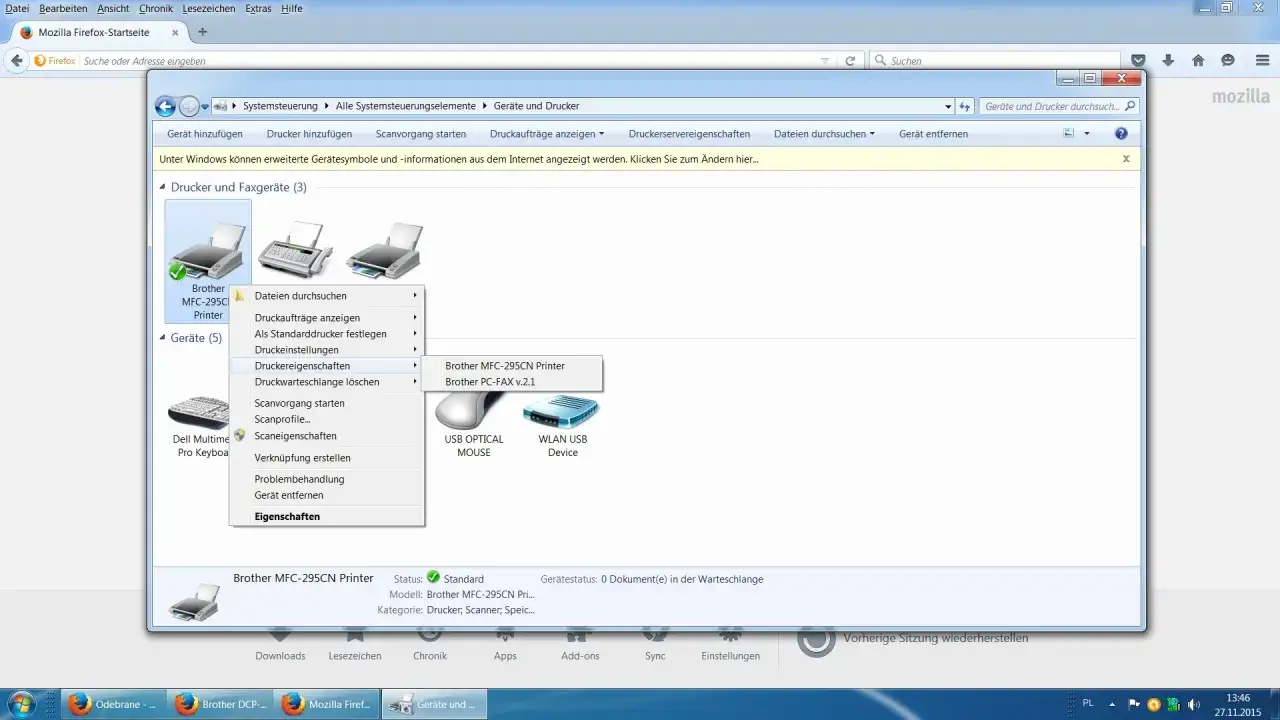Reload the page in Firefox
Screen dimensions: 1280x720
pyautogui.click(x=850, y=61)
